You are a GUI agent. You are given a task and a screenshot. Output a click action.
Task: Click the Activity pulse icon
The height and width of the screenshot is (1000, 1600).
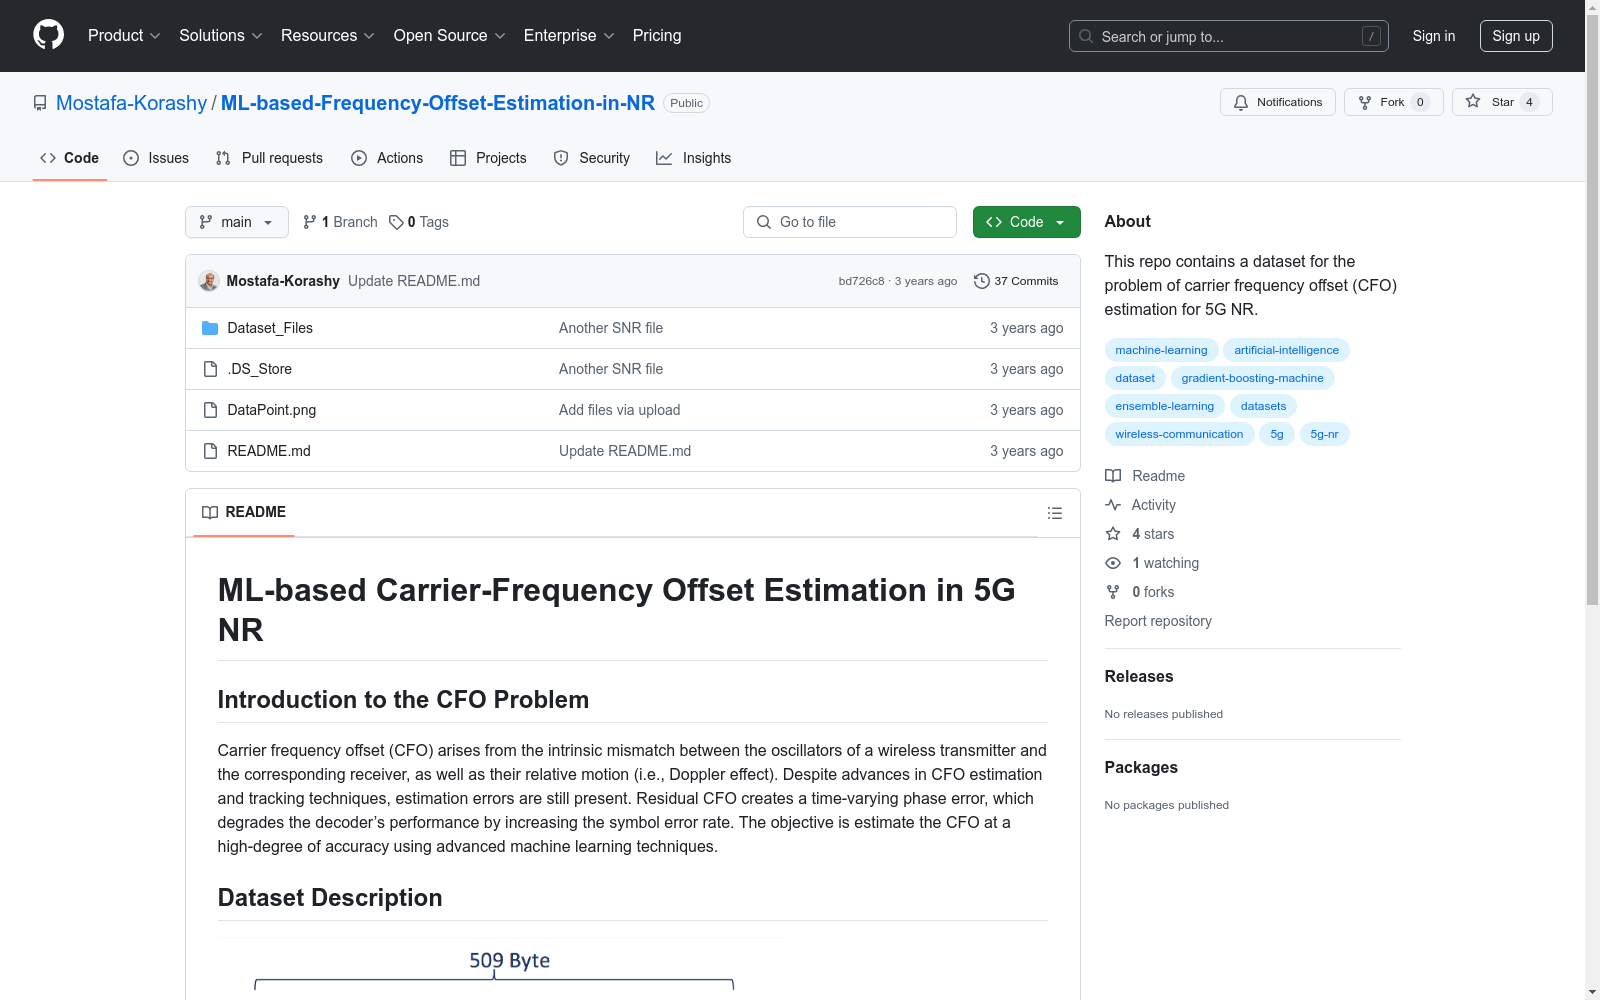[x=1113, y=505]
